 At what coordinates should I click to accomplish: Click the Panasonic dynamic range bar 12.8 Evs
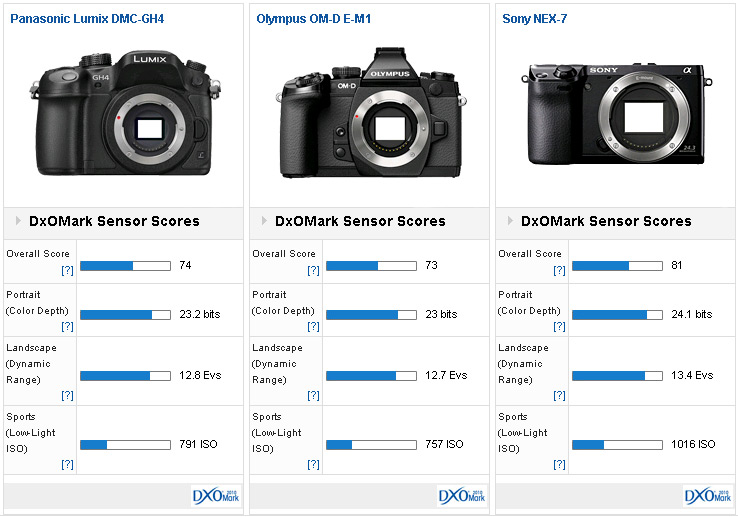tap(125, 376)
